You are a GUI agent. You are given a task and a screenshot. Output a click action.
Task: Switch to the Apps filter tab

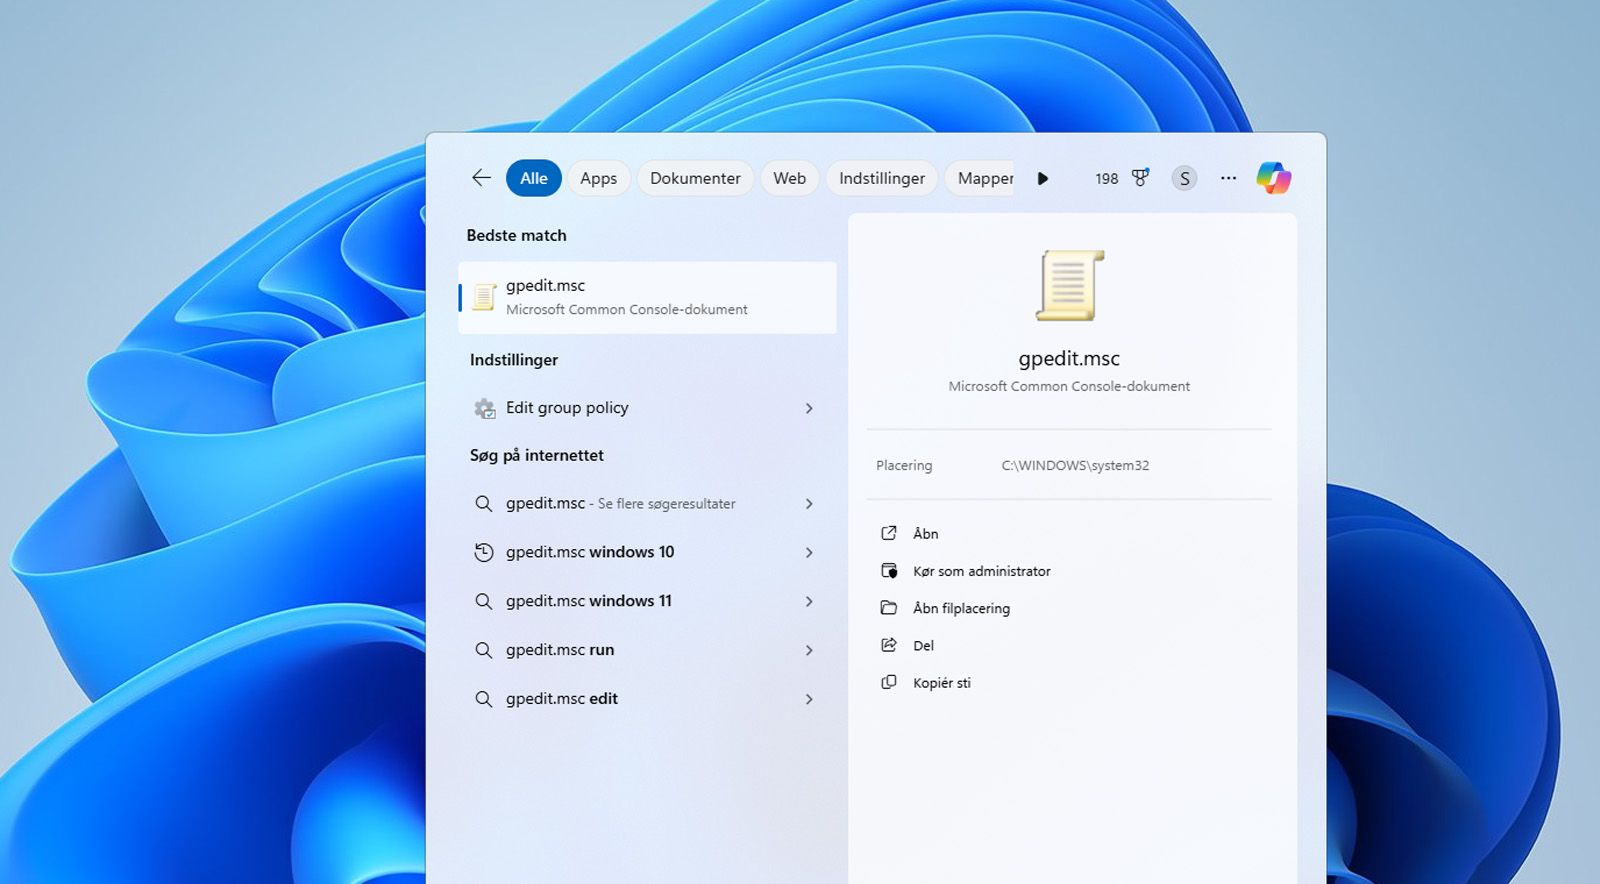click(599, 178)
